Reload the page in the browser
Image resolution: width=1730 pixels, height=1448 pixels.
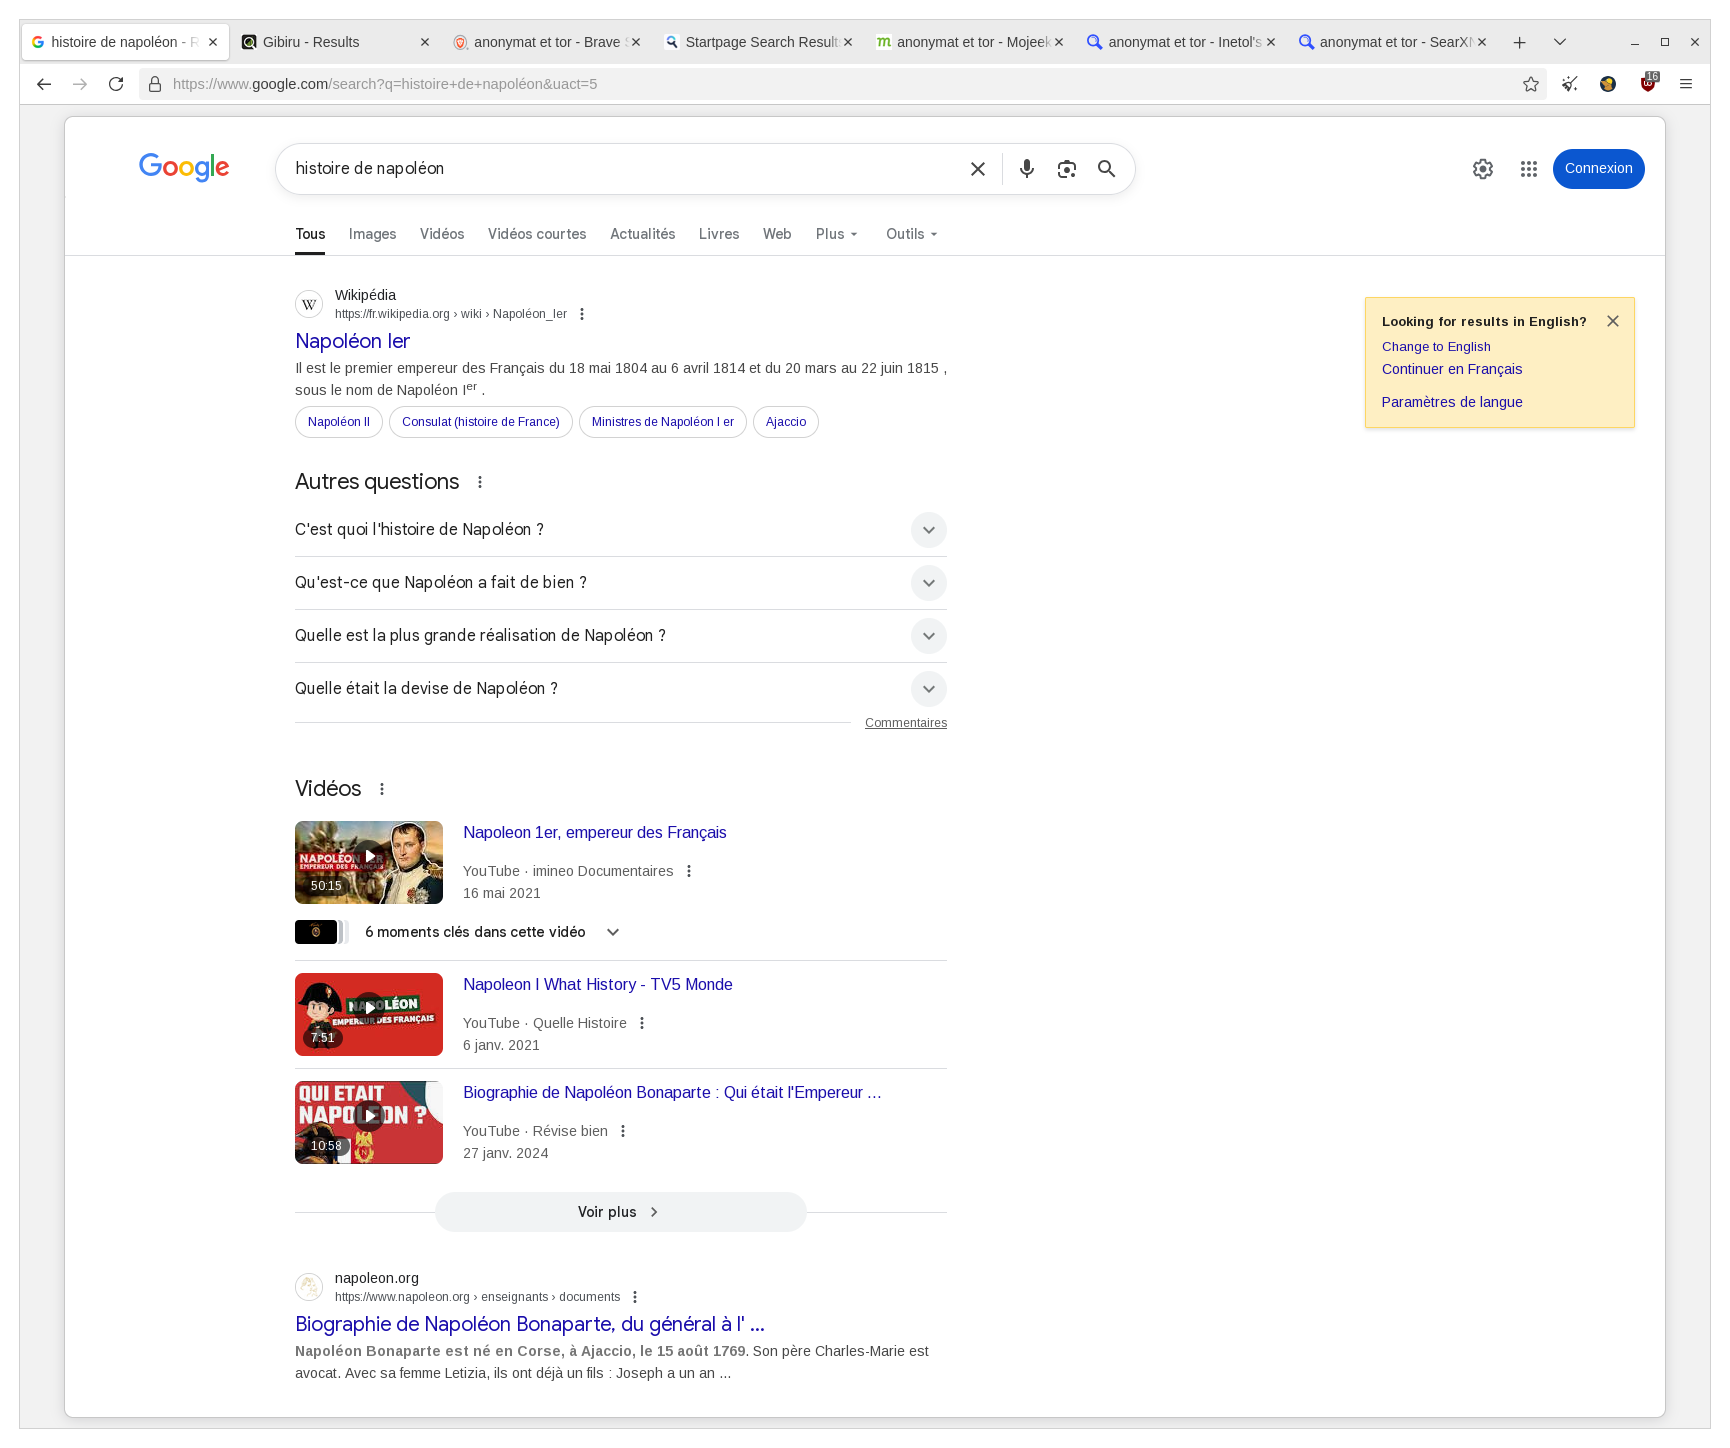(x=116, y=84)
